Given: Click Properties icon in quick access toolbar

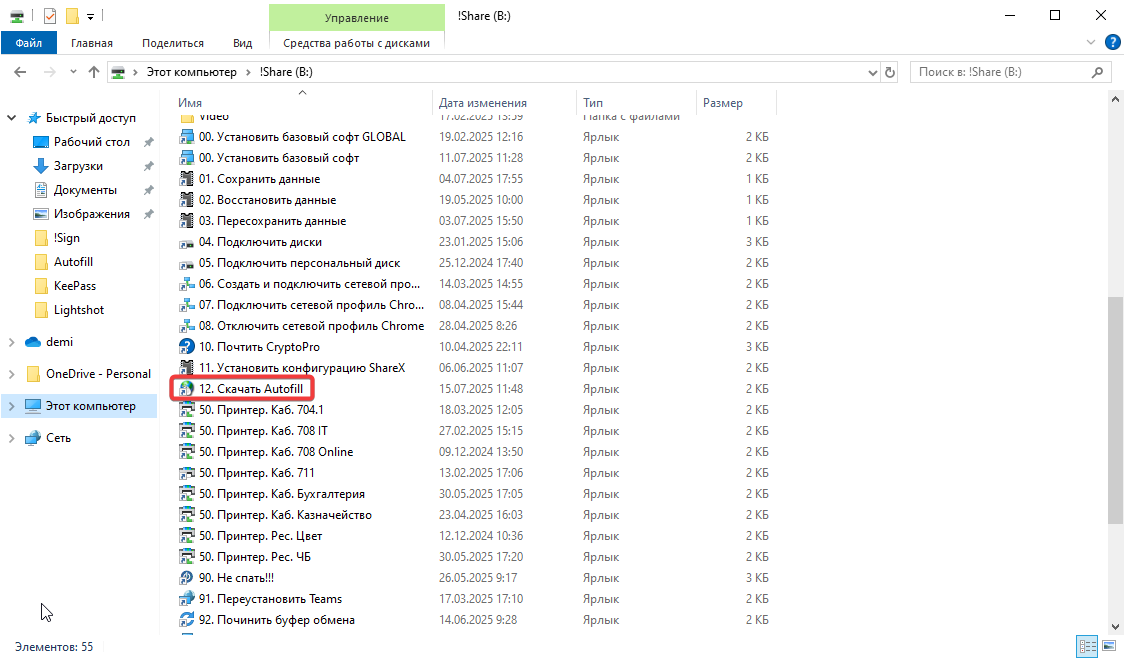Looking at the screenshot, I should (x=50, y=16).
